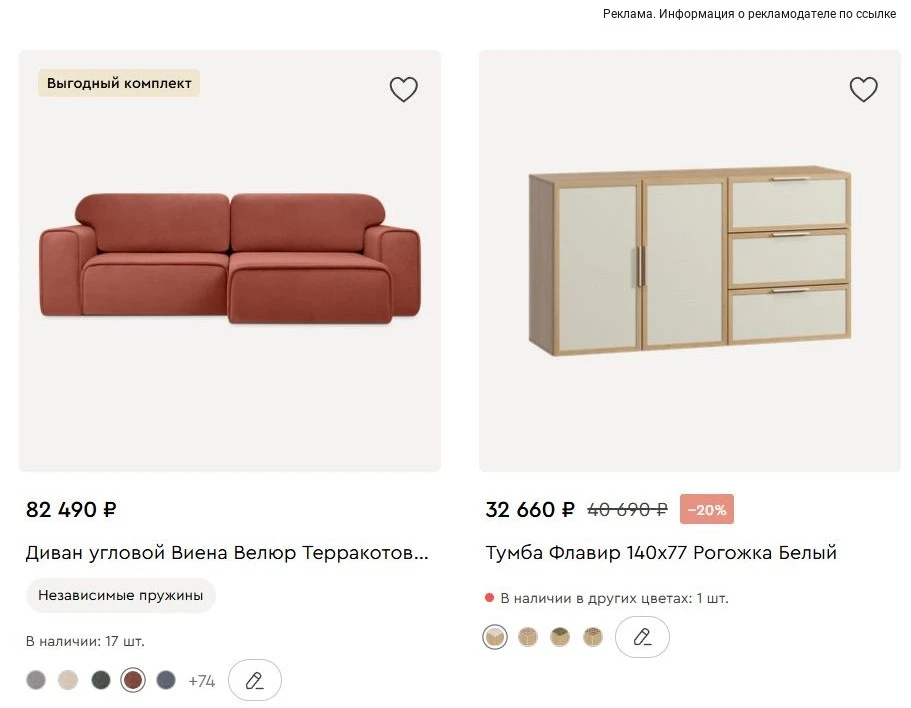The height and width of the screenshot is (708, 911).
Task: Click the Независимые пружины tag
Action: (x=121, y=595)
